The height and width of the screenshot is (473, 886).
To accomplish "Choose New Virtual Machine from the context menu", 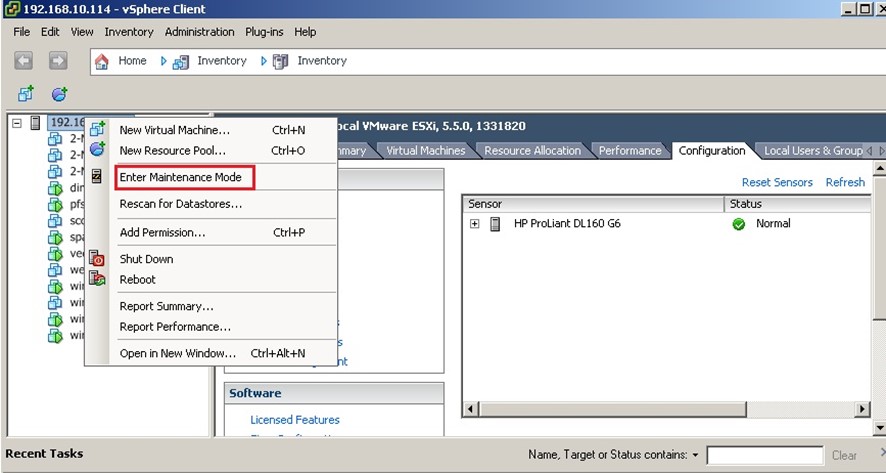I will coord(211,131).
